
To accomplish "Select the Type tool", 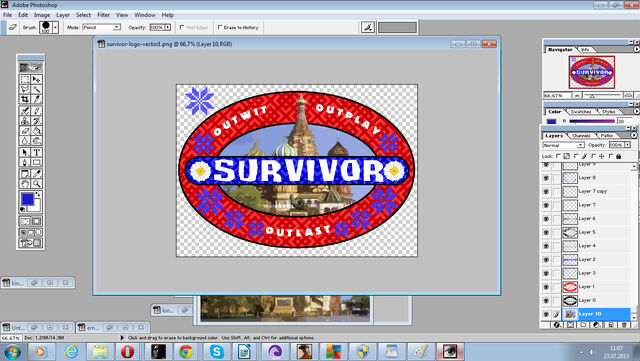I will tap(36, 152).
